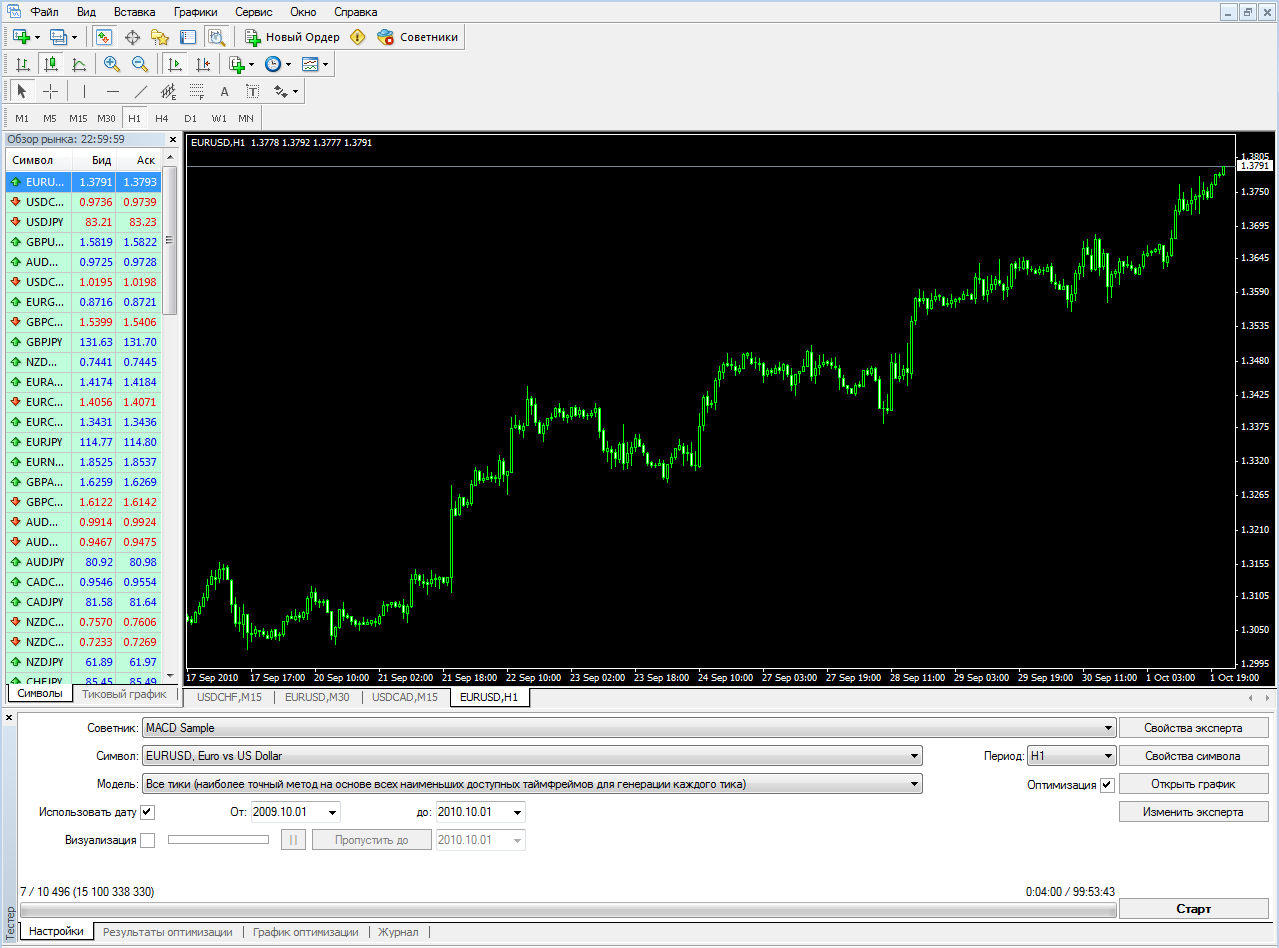Expand the chart templates dropdown
The height and width of the screenshot is (948, 1279).
pyautogui.click(x=325, y=64)
